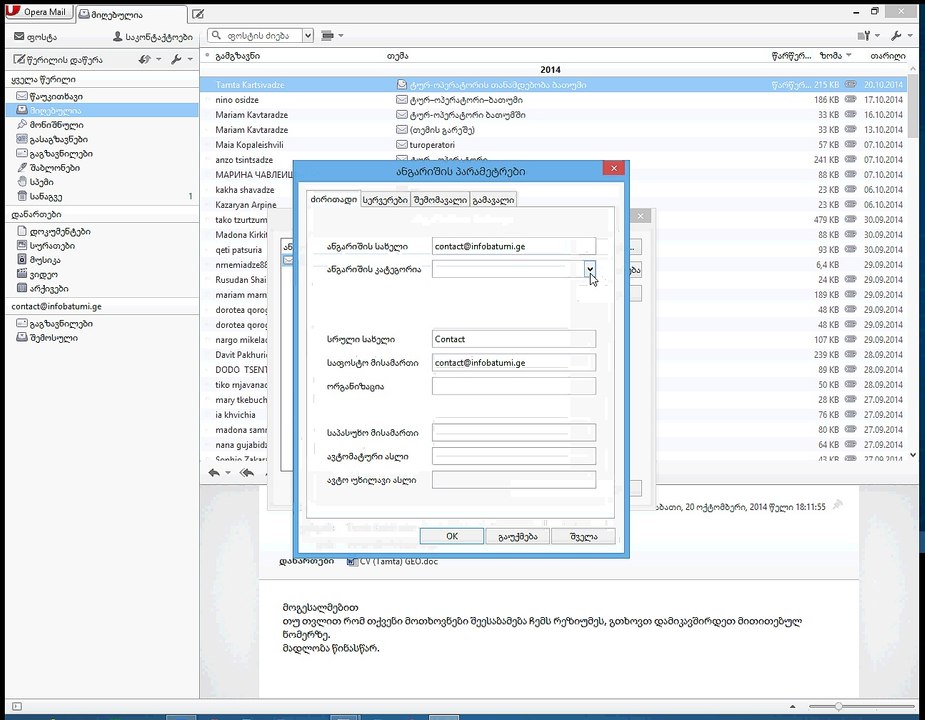Open the turoperatori message from Maia Kopaleishvili
Image resolution: width=925 pixels, height=720 pixels.
pyautogui.click(x=552, y=145)
